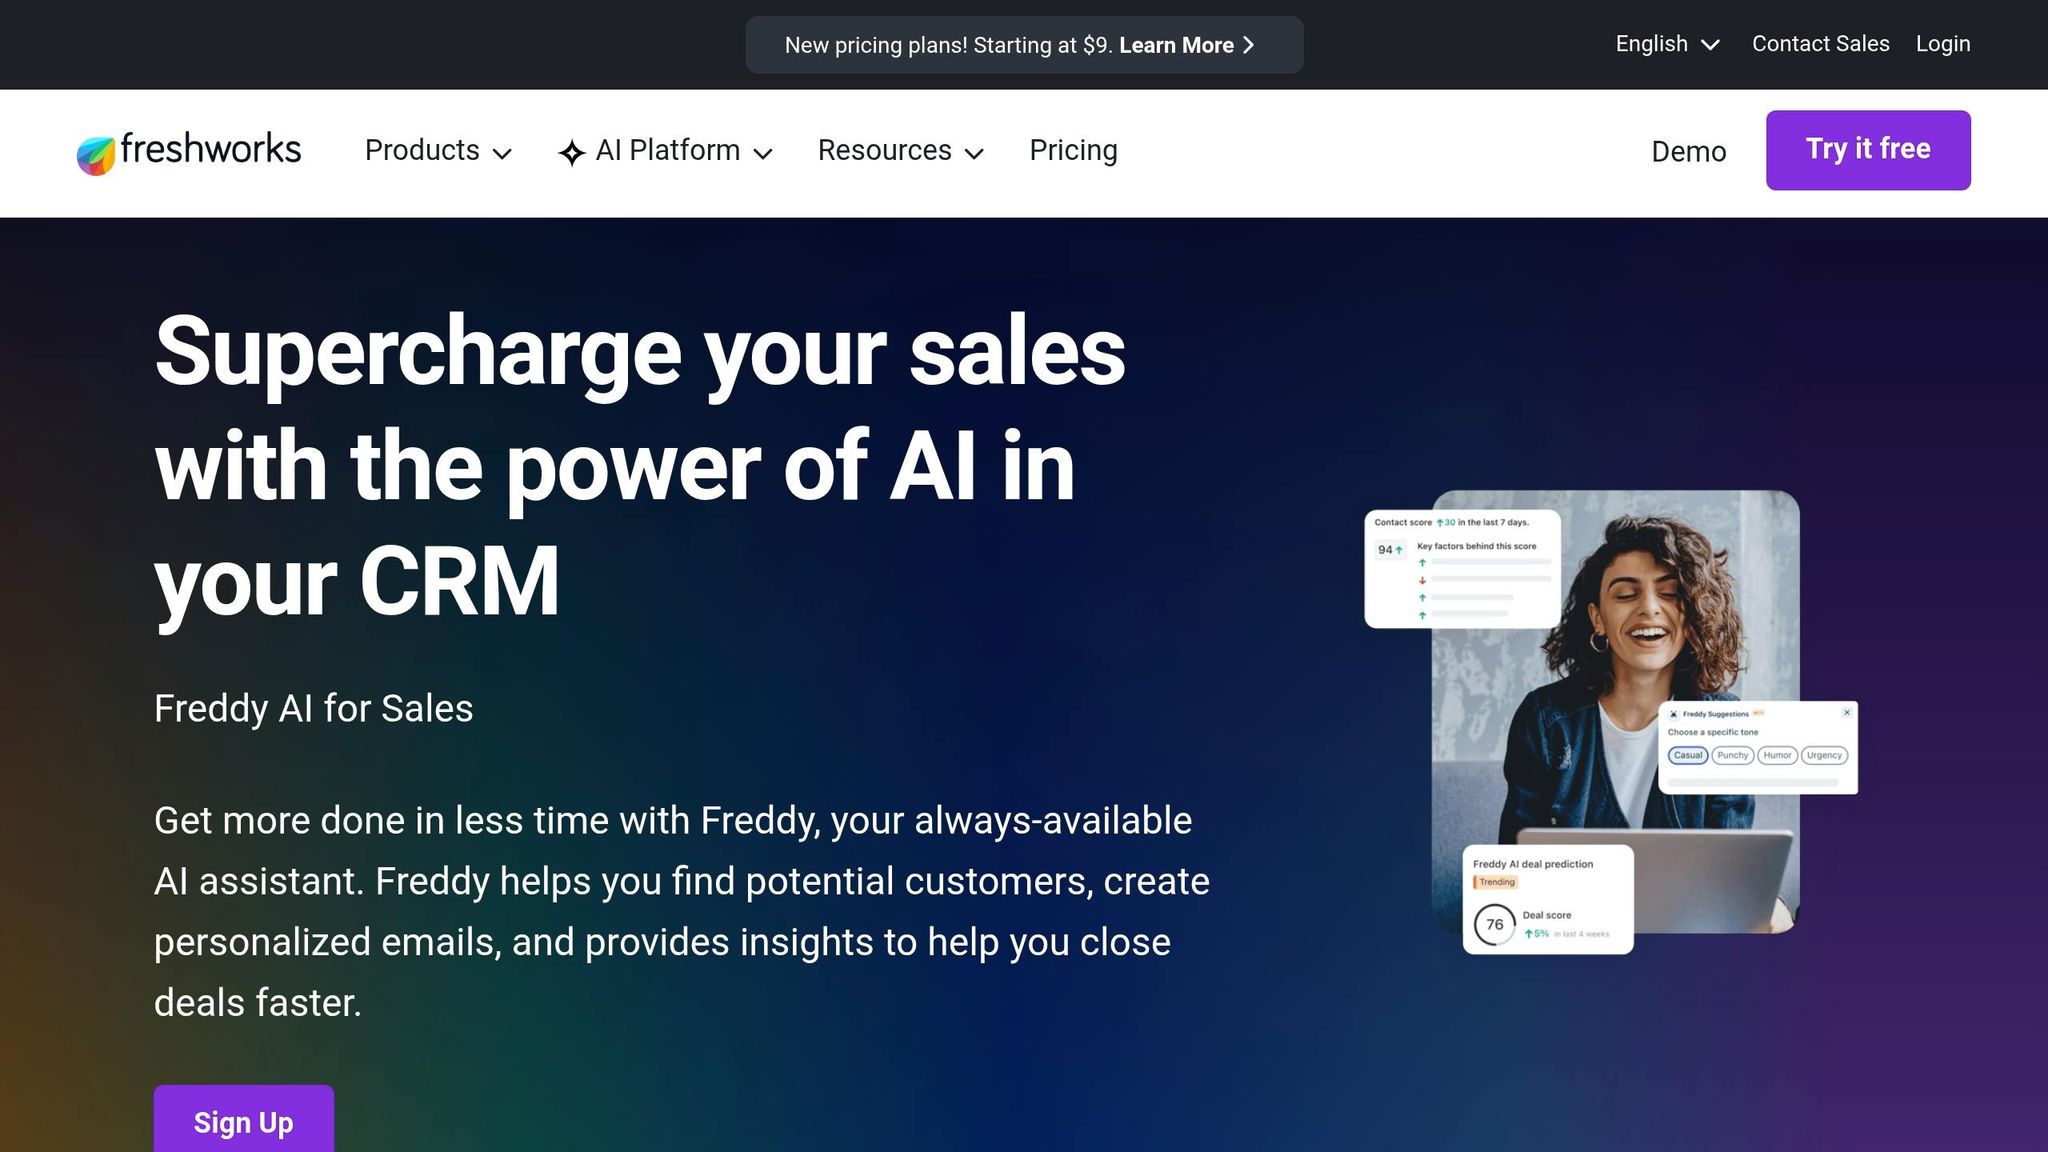Click the Freshworks logo icon

point(96,155)
